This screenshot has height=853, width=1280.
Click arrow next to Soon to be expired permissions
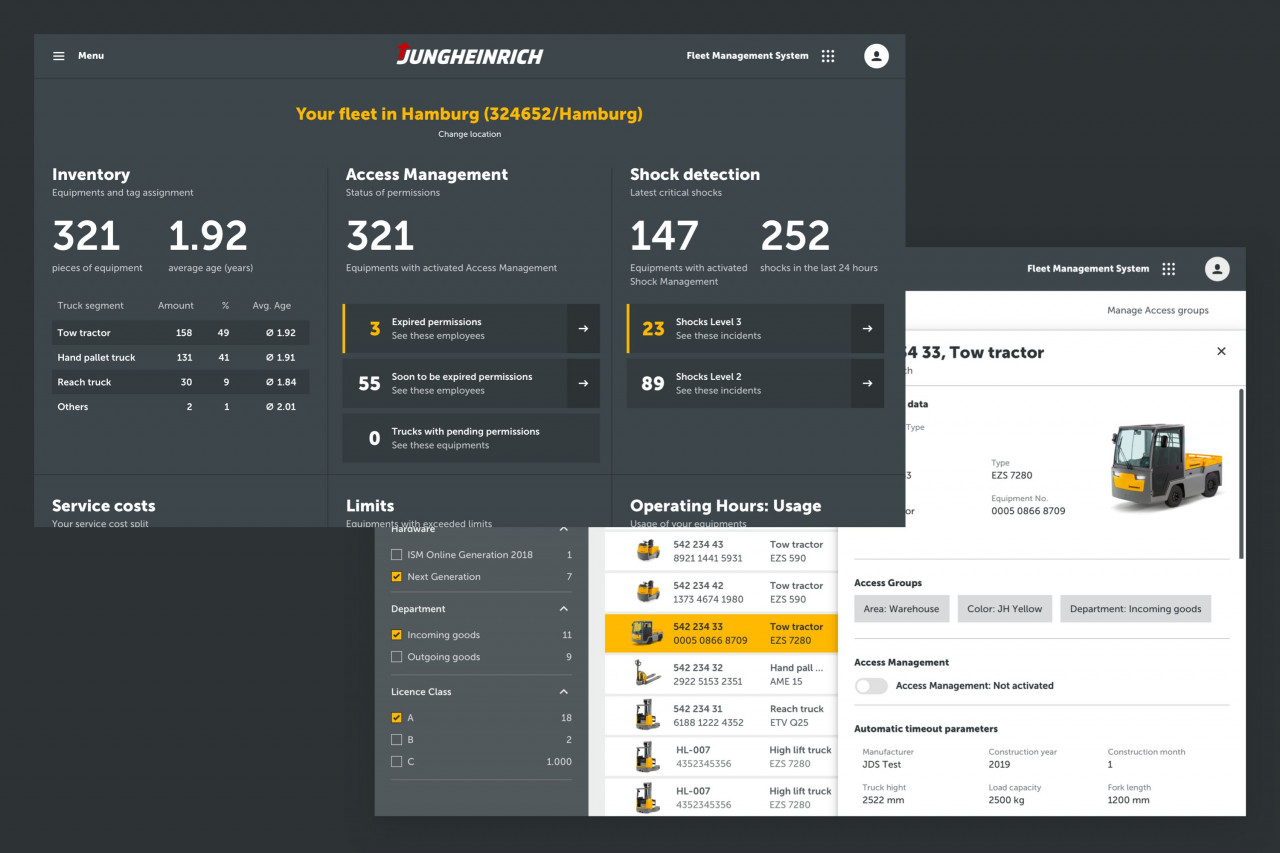tap(583, 384)
